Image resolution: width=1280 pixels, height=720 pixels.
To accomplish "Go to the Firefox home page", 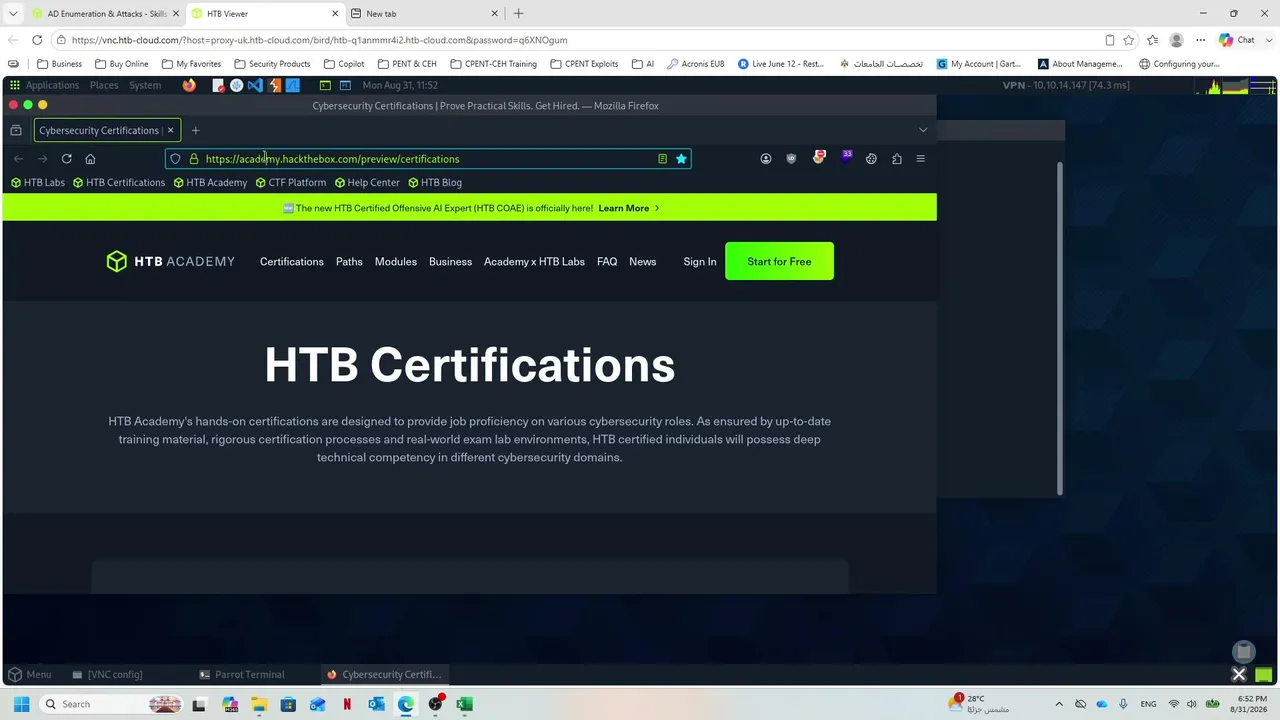I will [x=90, y=159].
